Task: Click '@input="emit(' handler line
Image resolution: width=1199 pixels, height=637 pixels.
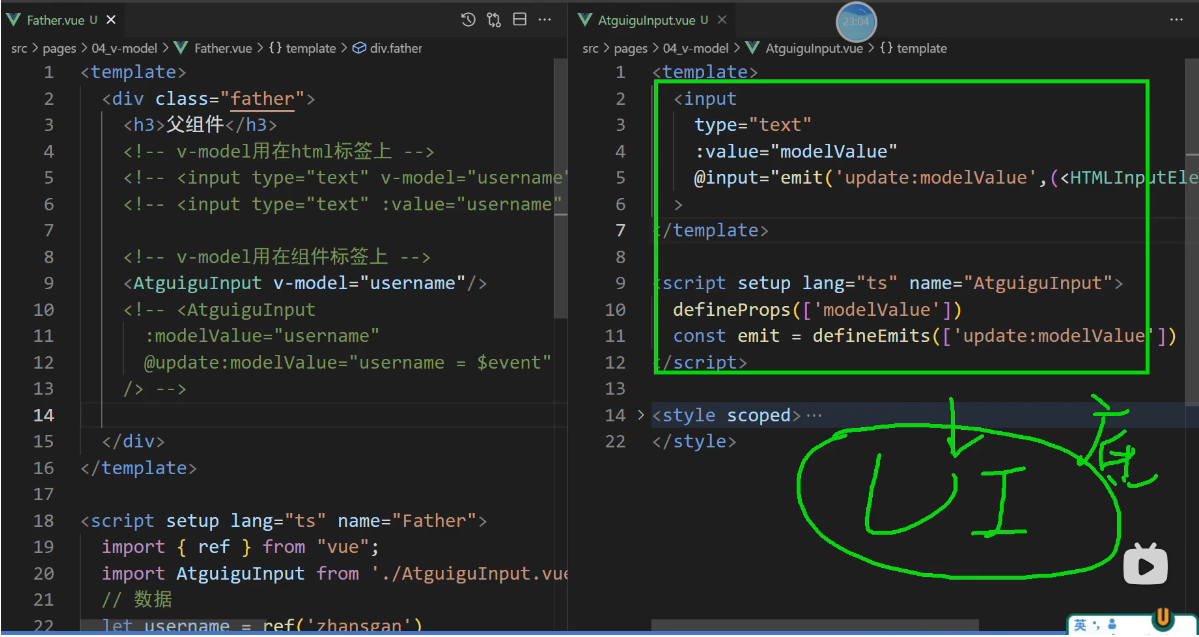Action: click(x=946, y=177)
